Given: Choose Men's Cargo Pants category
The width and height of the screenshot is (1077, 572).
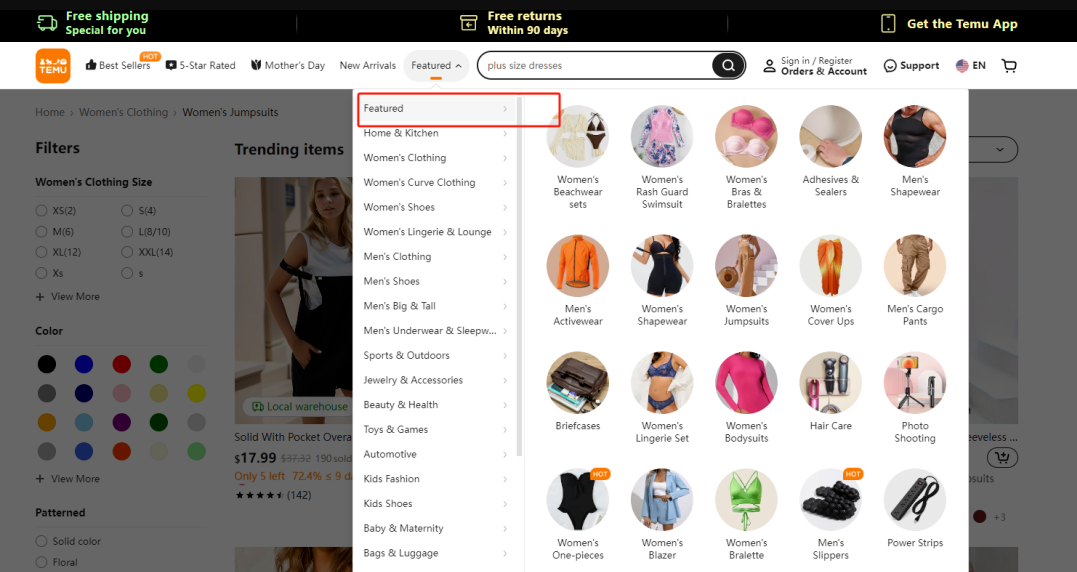Looking at the screenshot, I should tap(915, 281).
